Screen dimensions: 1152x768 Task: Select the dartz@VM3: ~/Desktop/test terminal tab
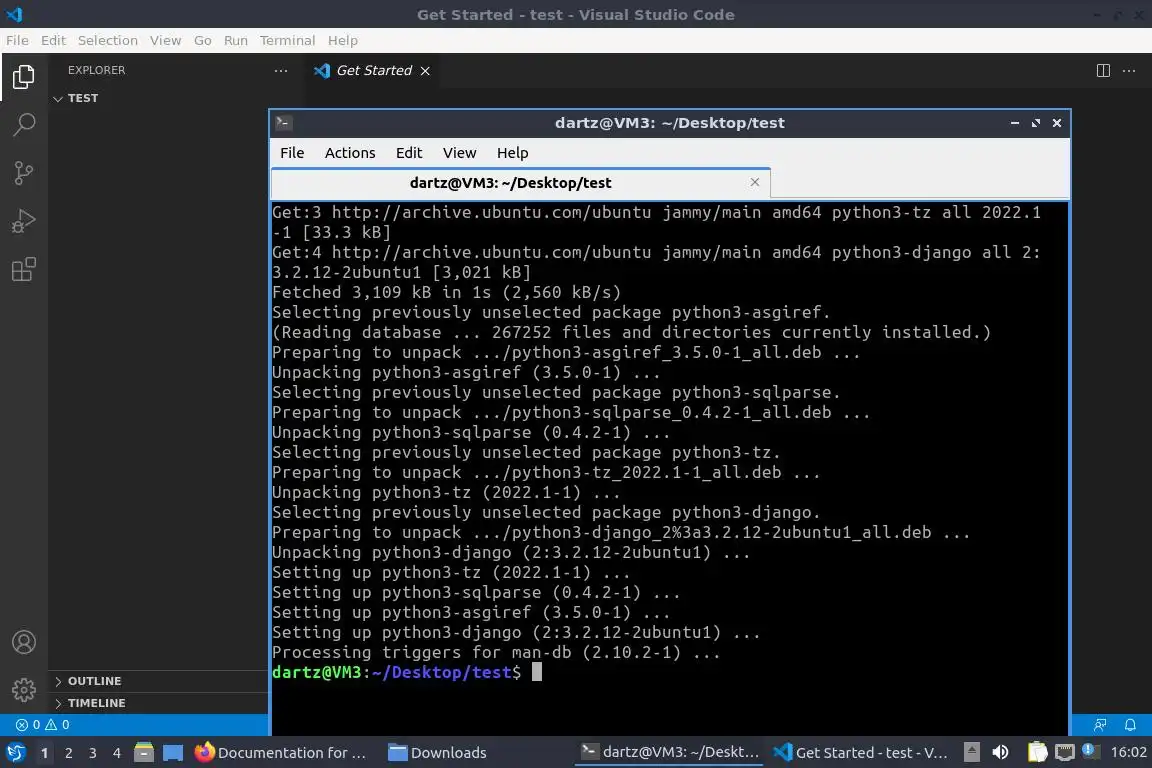click(521, 183)
